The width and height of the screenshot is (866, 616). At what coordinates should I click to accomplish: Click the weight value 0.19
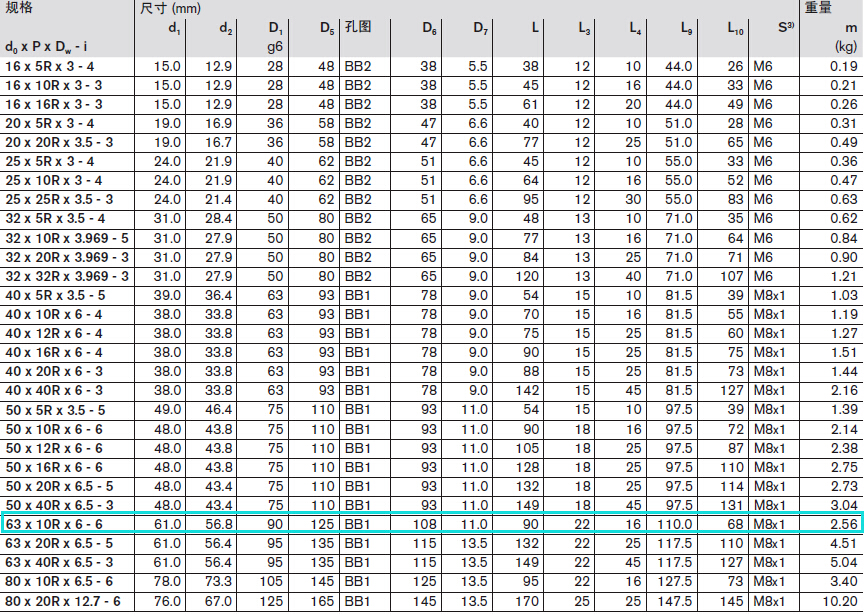click(842, 66)
